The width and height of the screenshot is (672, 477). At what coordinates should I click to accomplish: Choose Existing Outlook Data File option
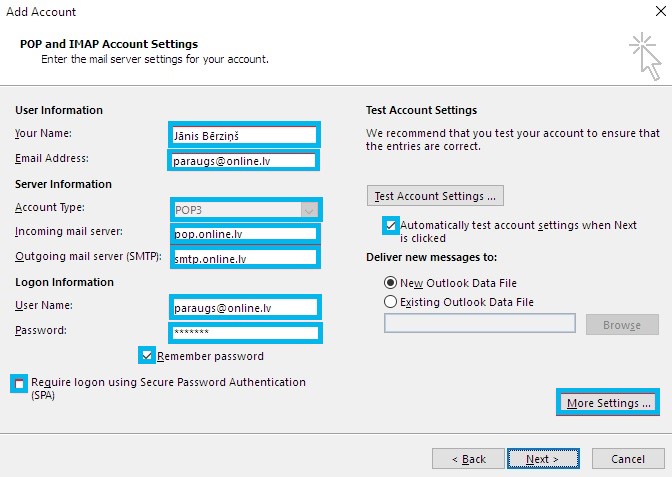pos(390,302)
